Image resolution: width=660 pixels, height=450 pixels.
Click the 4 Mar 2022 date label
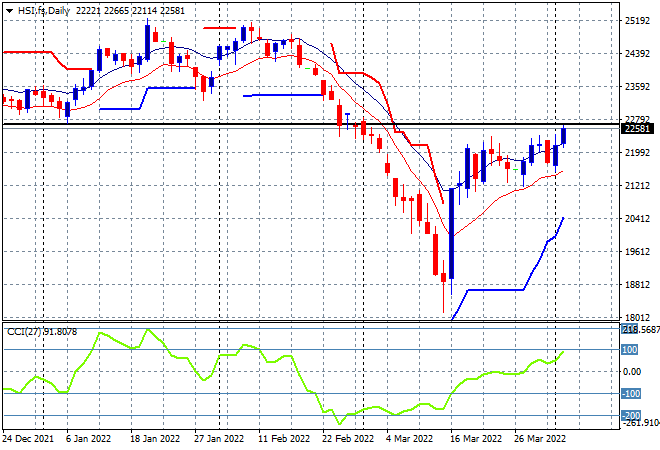pos(410,439)
